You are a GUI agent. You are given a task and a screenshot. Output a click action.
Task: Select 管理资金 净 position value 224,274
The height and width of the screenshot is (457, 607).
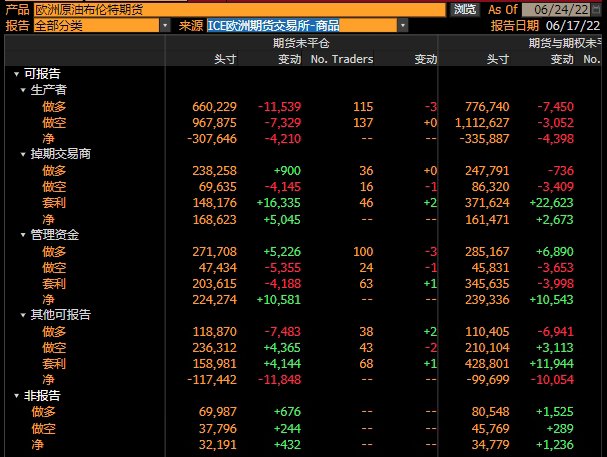point(213,299)
